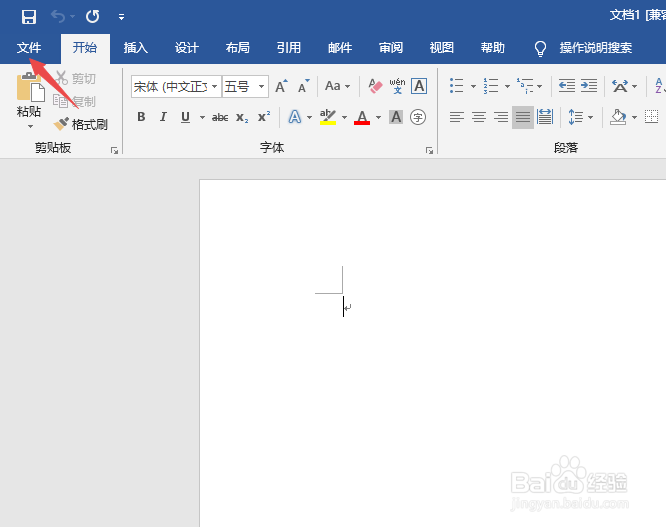Image resolution: width=666 pixels, height=527 pixels.
Task: Click the Redo/Repeat arrow icon
Action: coord(92,17)
